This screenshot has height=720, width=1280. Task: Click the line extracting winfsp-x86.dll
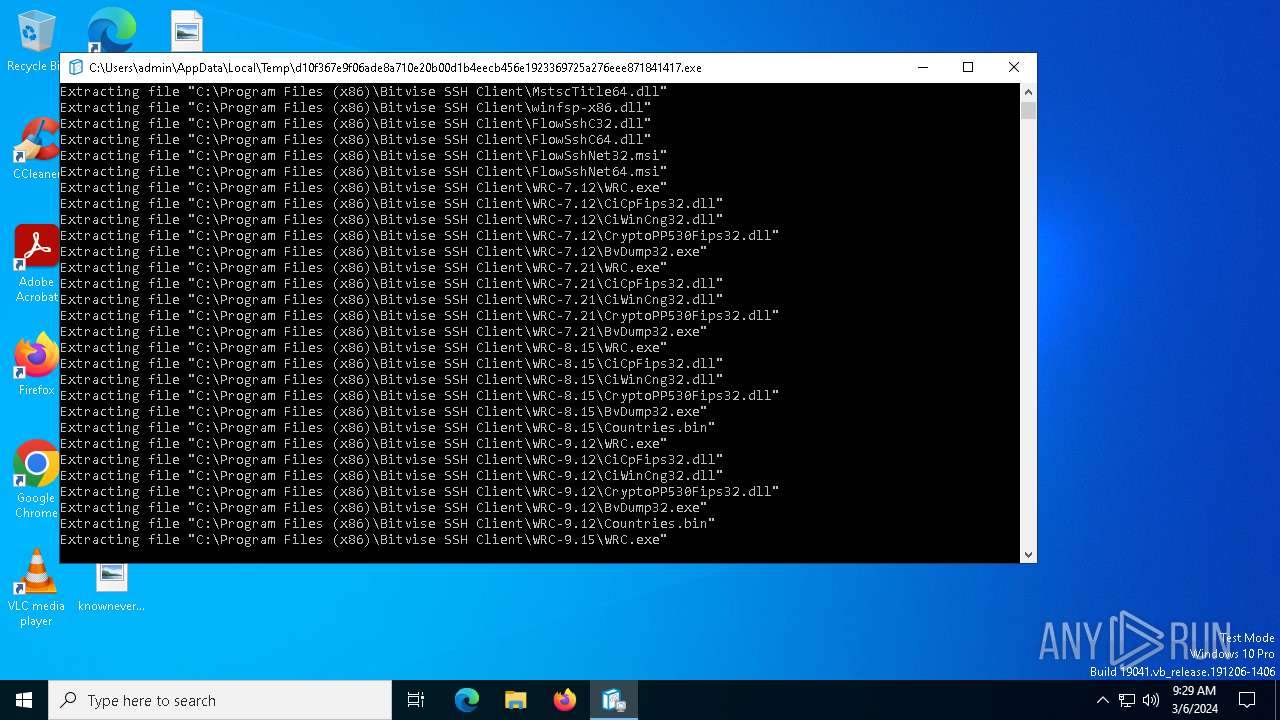click(355, 108)
